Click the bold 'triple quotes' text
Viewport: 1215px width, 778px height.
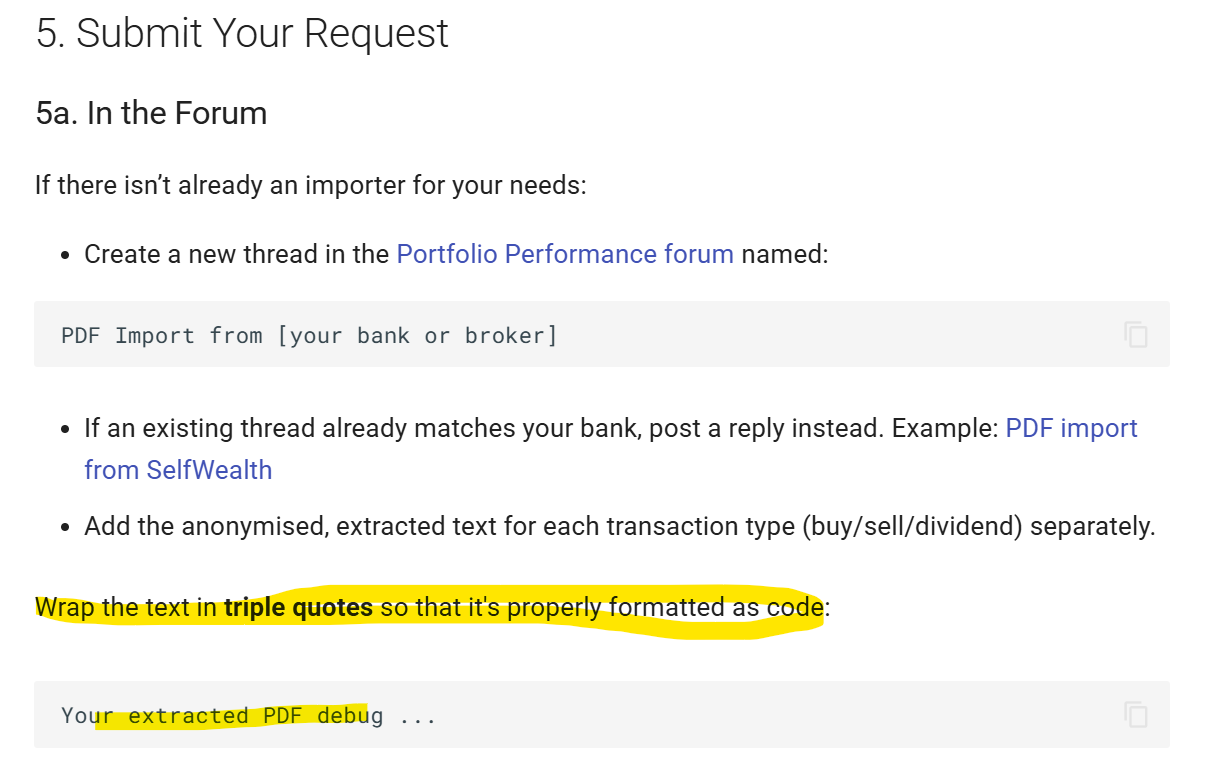click(298, 607)
